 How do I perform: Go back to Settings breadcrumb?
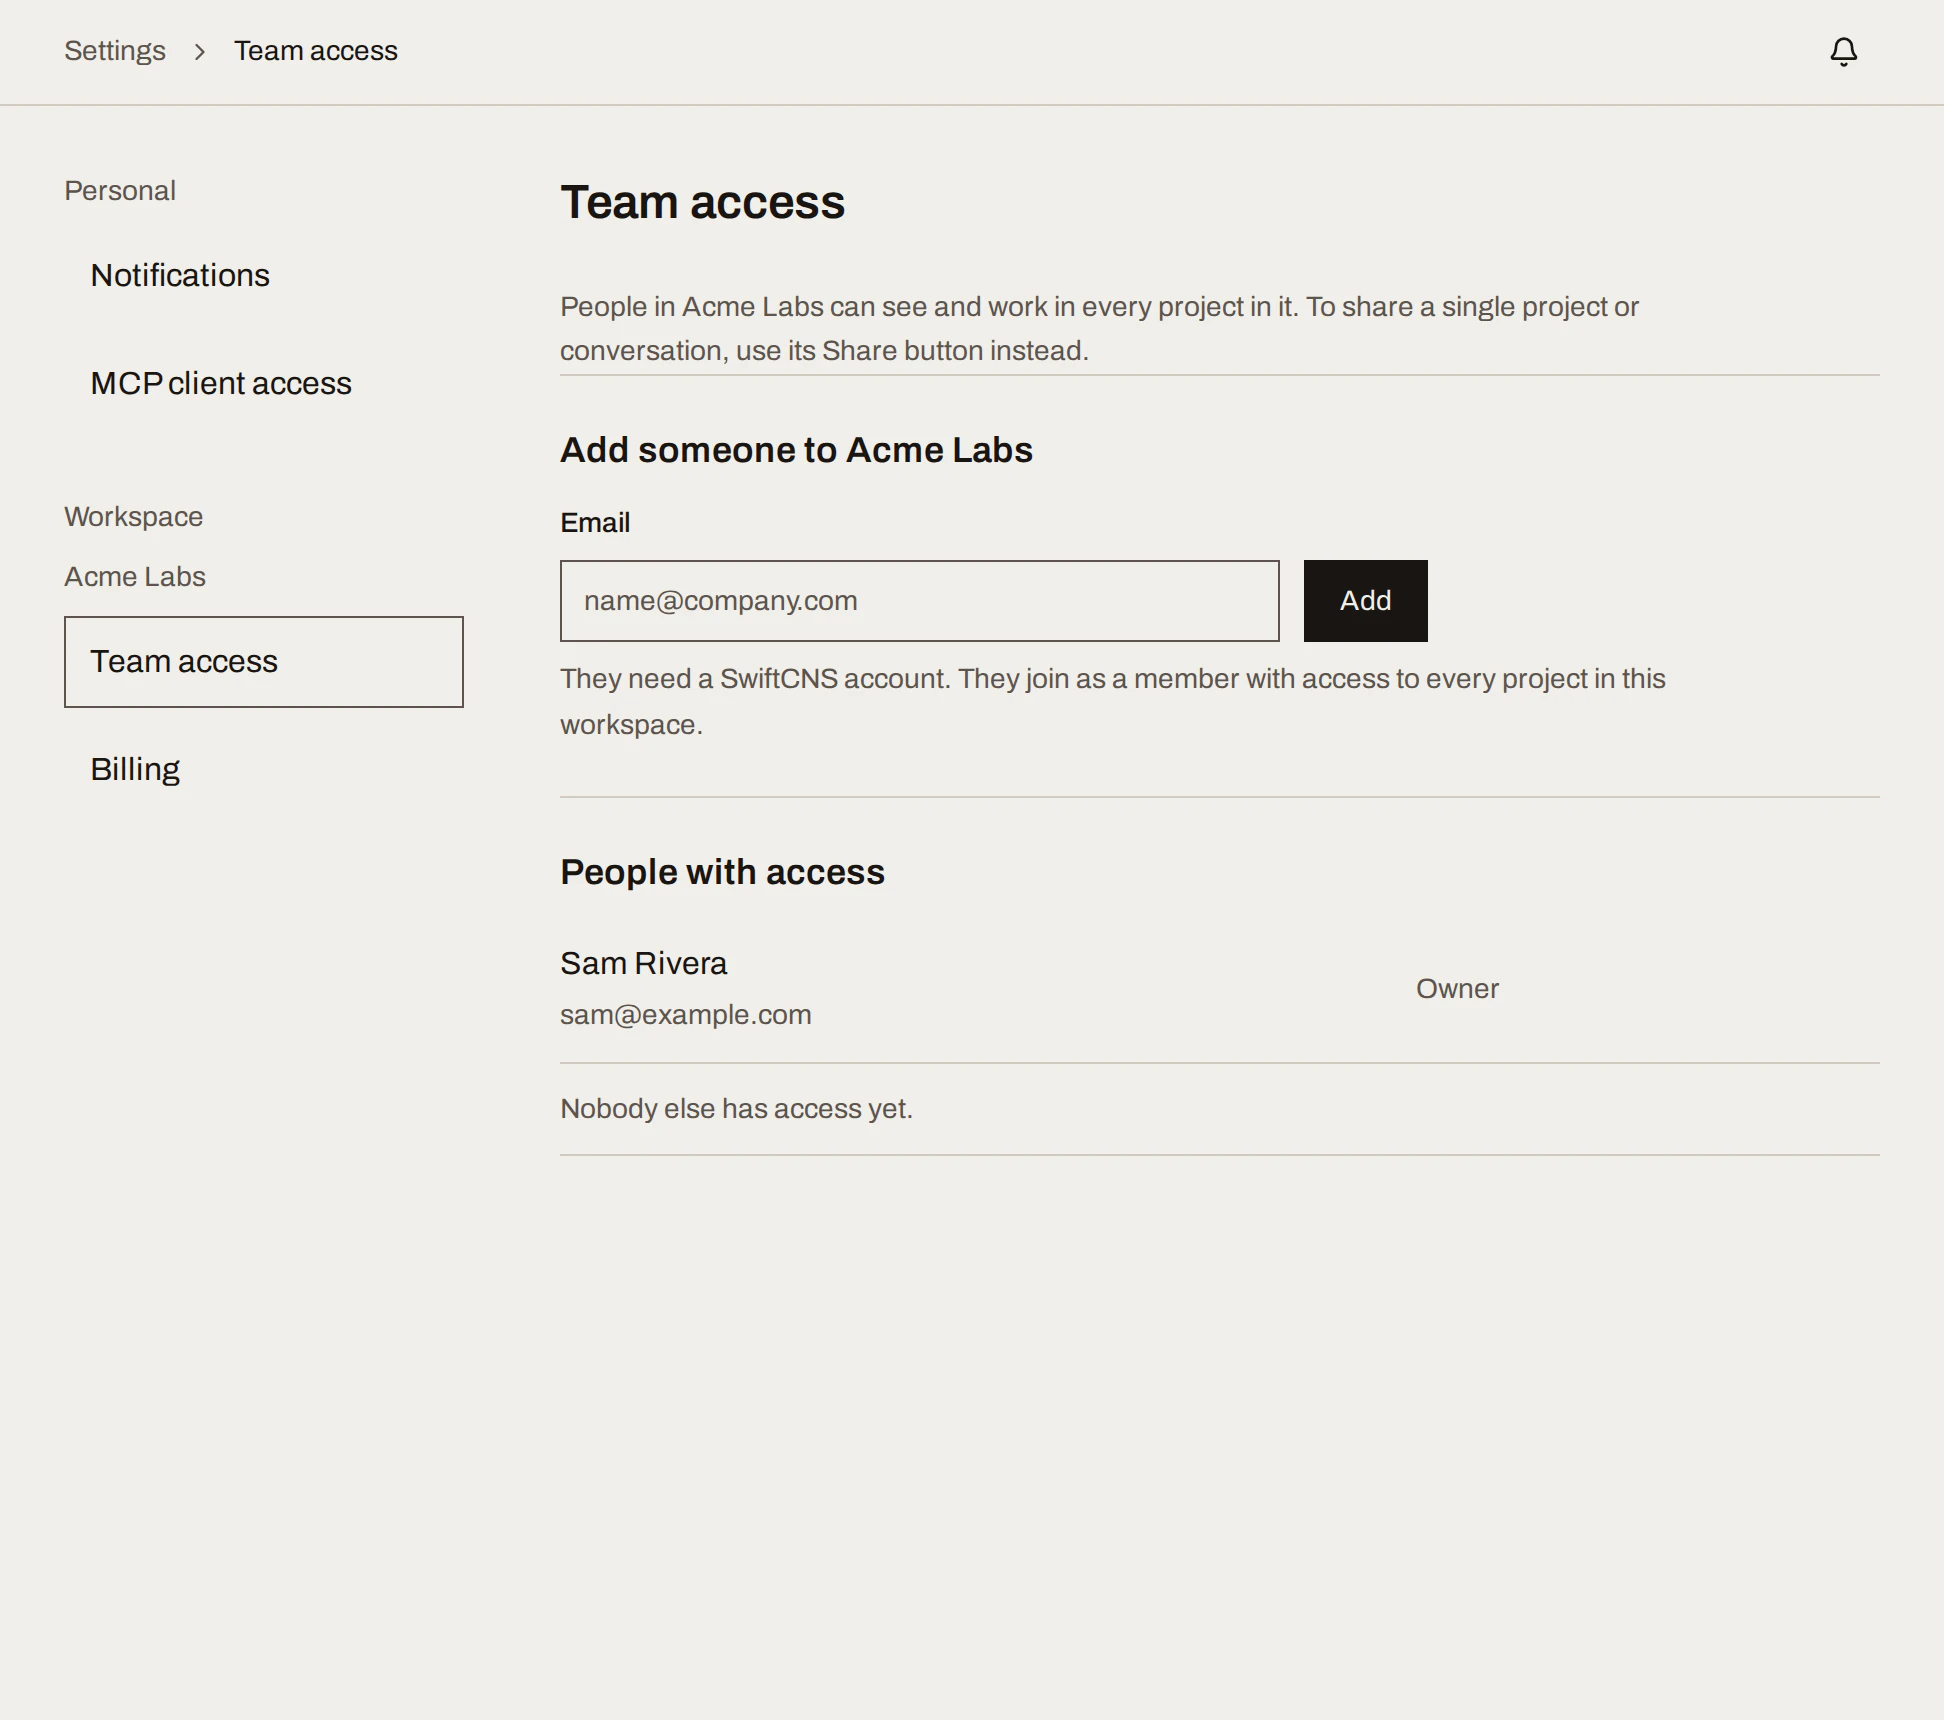pyautogui.click(x=115, y=51)
